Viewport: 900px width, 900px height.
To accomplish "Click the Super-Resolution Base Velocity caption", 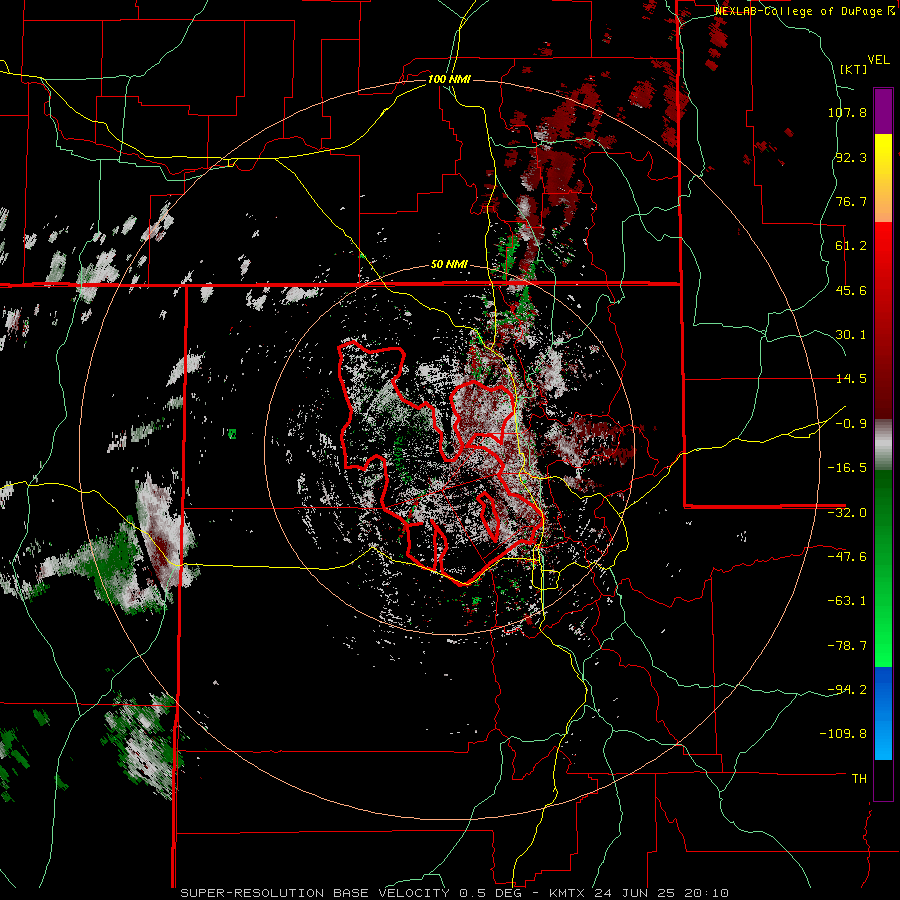I will point(455,893).
